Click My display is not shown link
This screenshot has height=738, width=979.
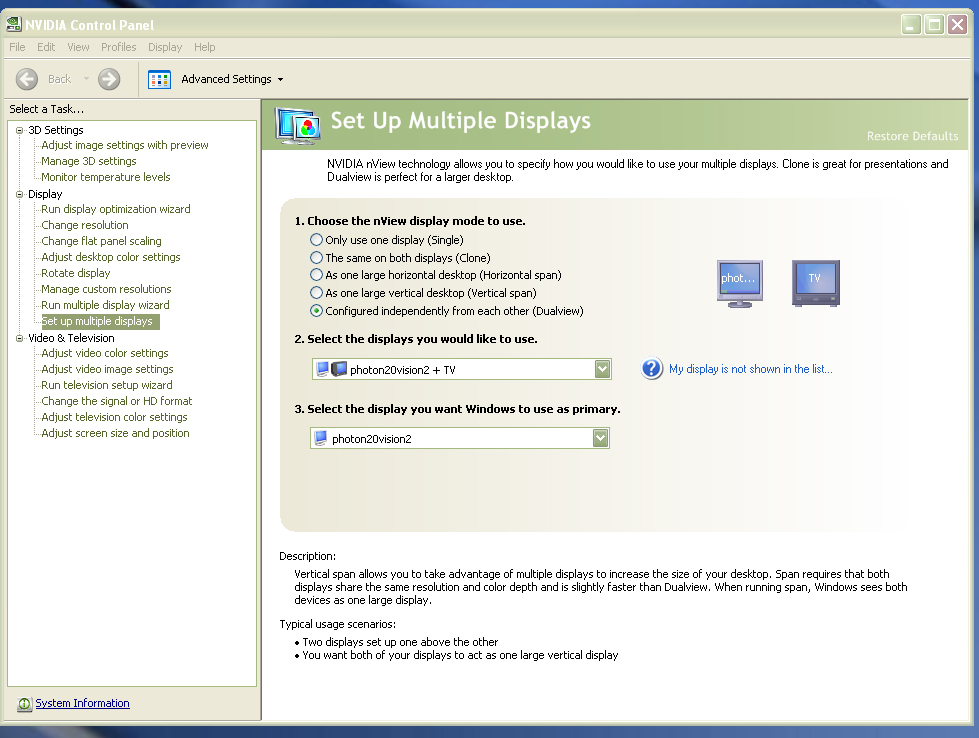point(750,369)
